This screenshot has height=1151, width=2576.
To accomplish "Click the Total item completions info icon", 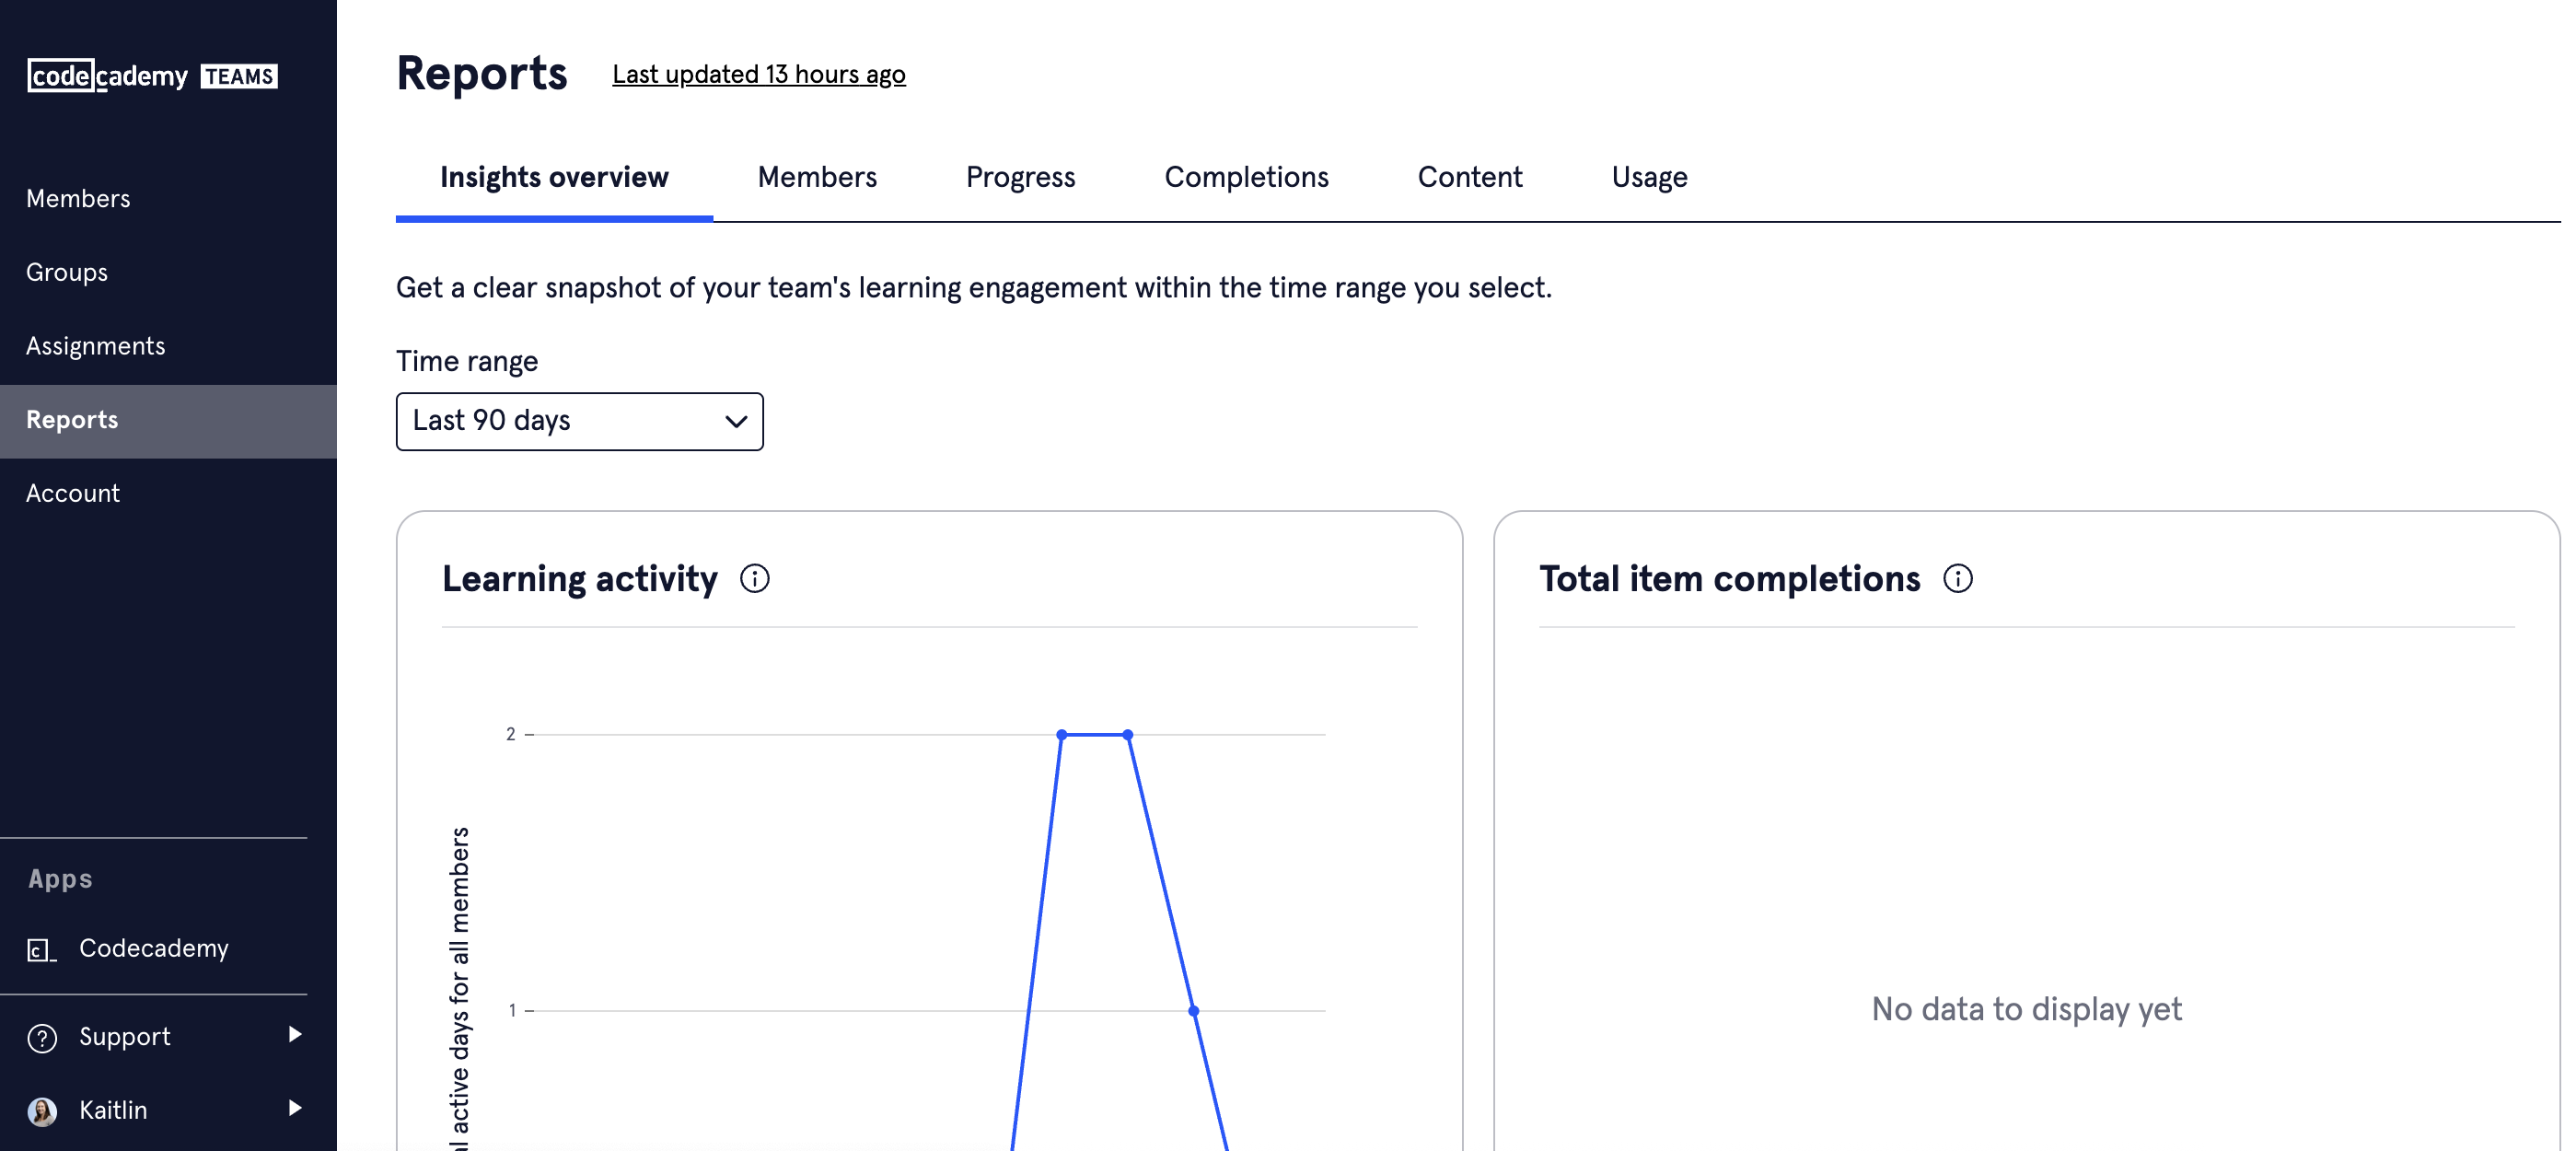I will tap(1957, 578).
